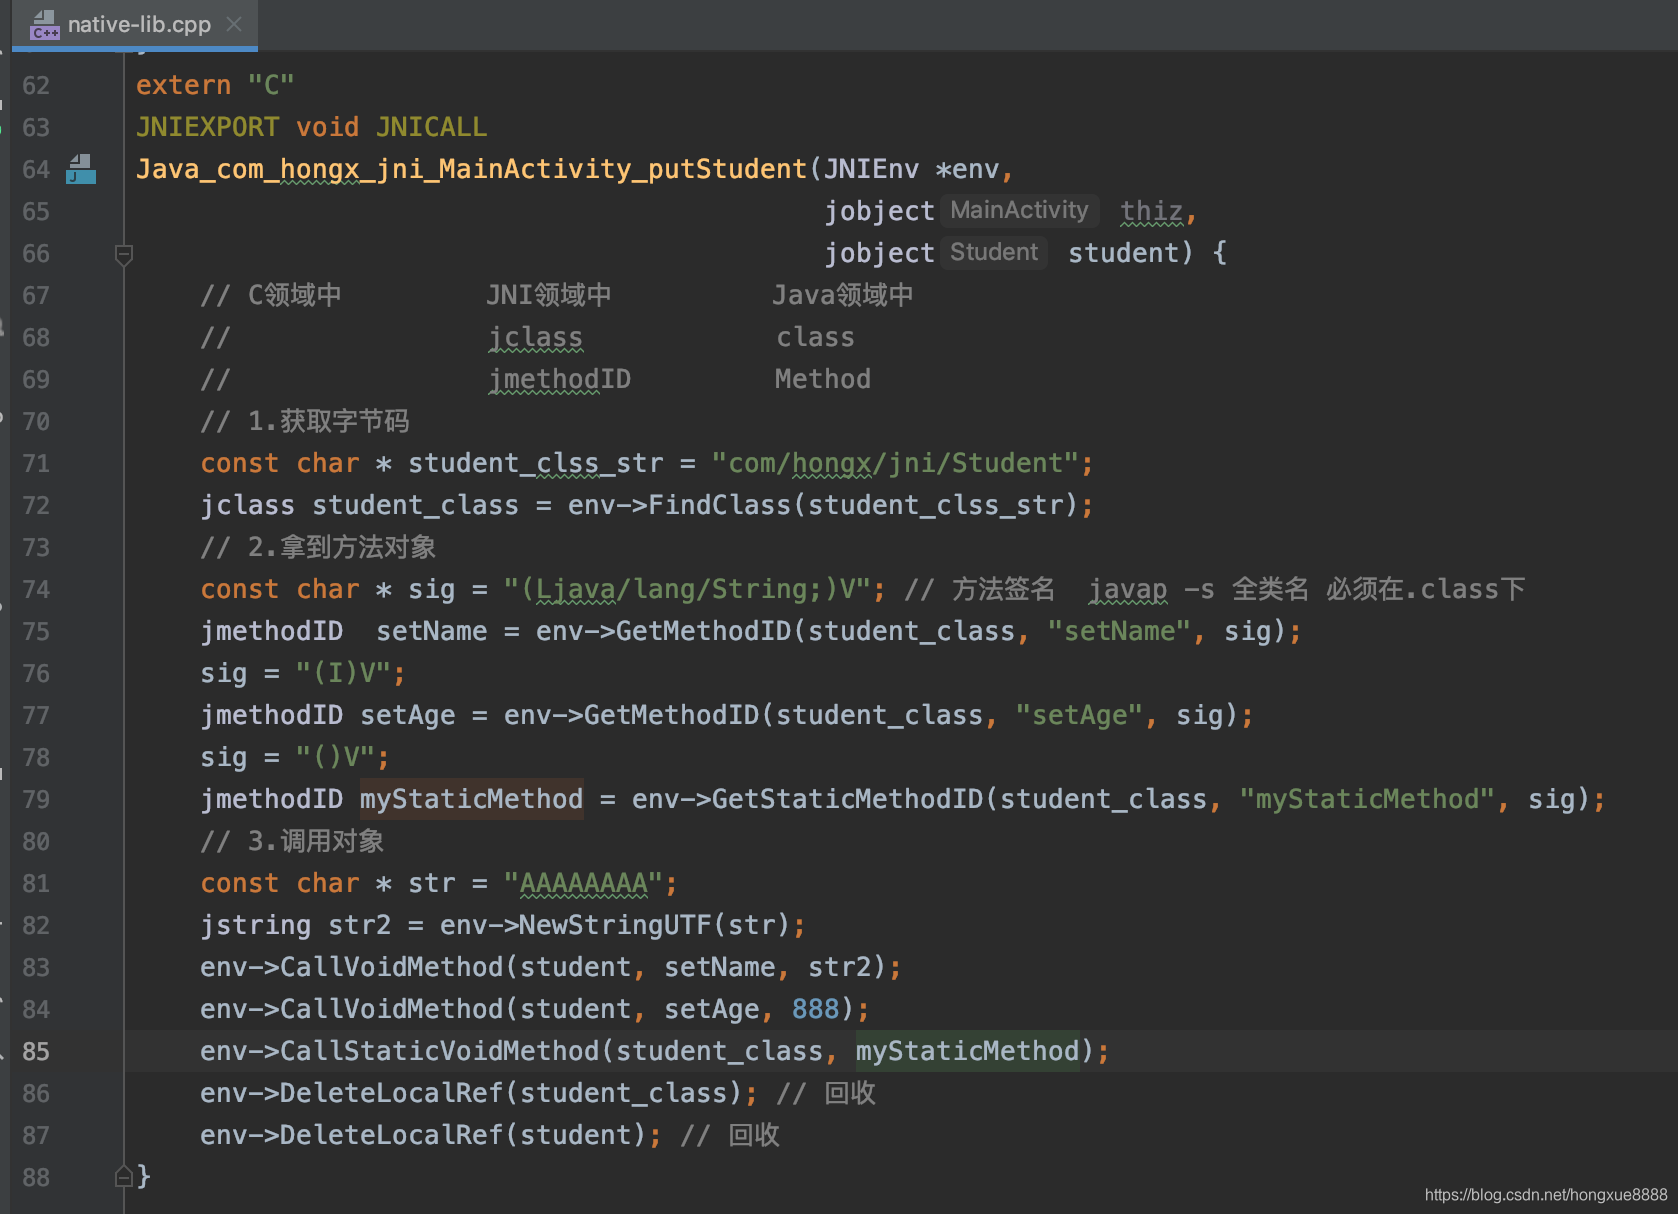Click highlighted myStaticMethod argument on line 85
1678x1214 pixels.
[967, 1051]
